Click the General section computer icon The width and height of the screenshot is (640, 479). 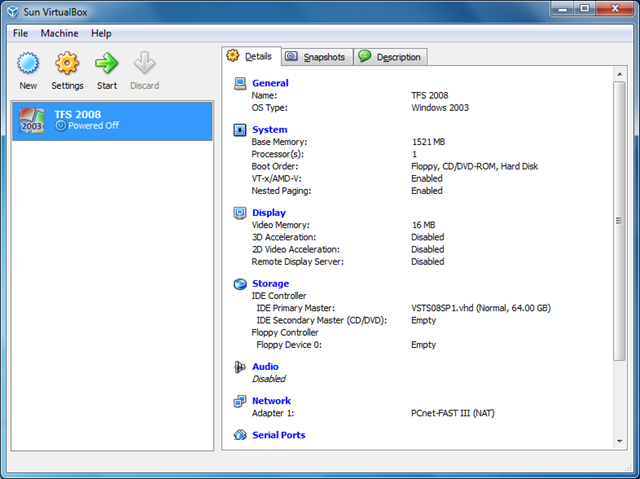coord(240,83)
